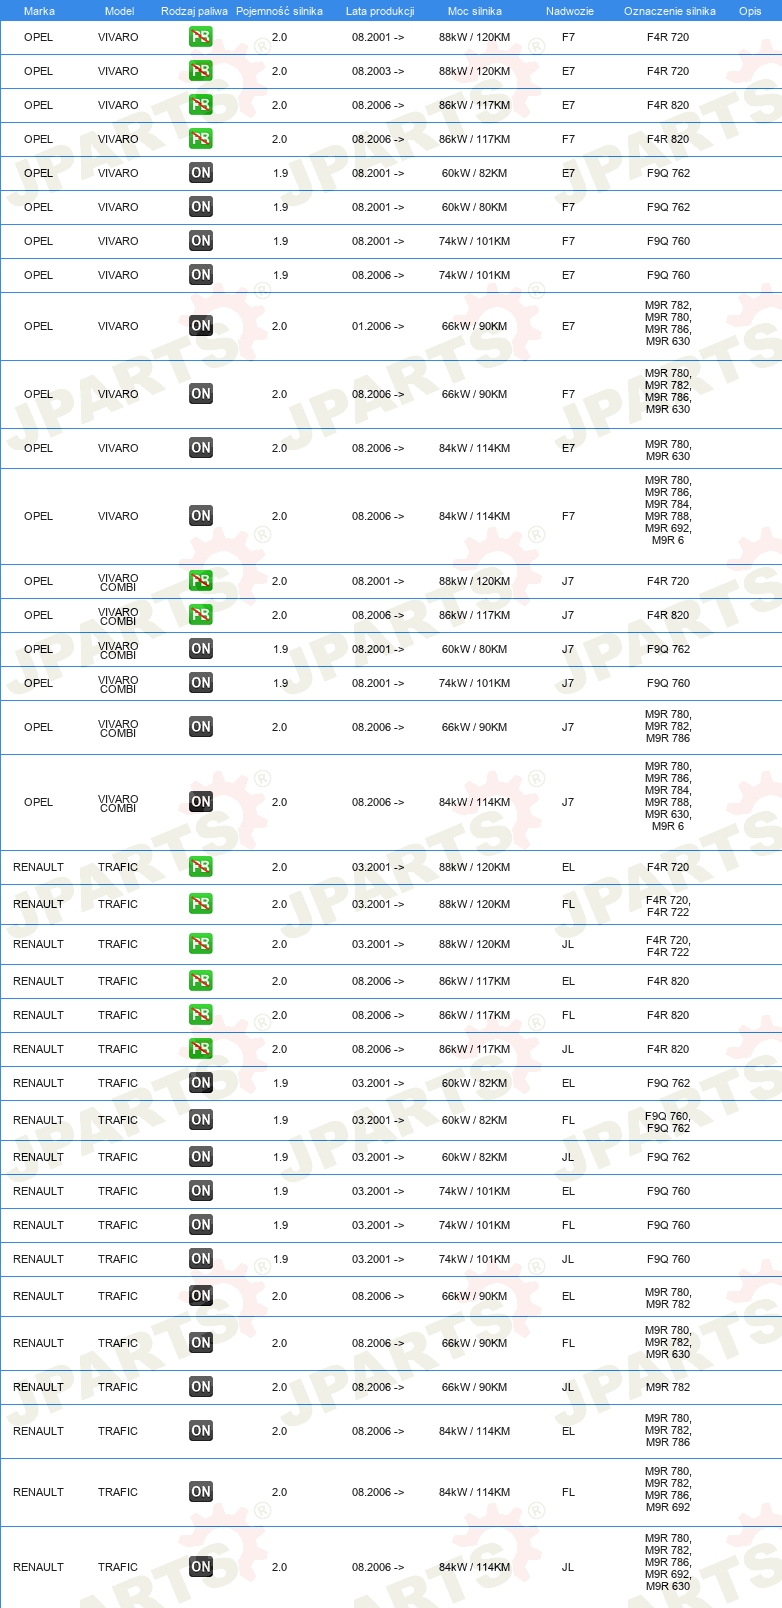The width and height of the screenshot is (782, 1608).
Task: Click the Oznaczenie silnika column header
Action: click(x=670, y=11)
